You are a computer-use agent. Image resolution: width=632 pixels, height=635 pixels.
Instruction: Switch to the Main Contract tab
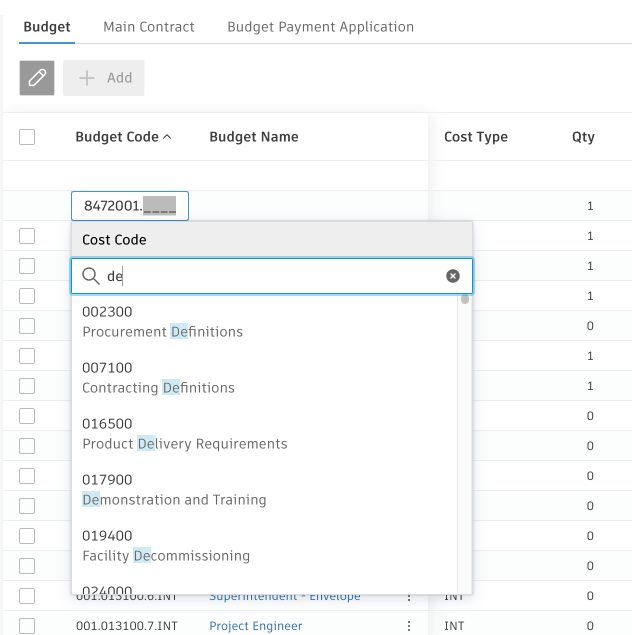coord(149,27)
